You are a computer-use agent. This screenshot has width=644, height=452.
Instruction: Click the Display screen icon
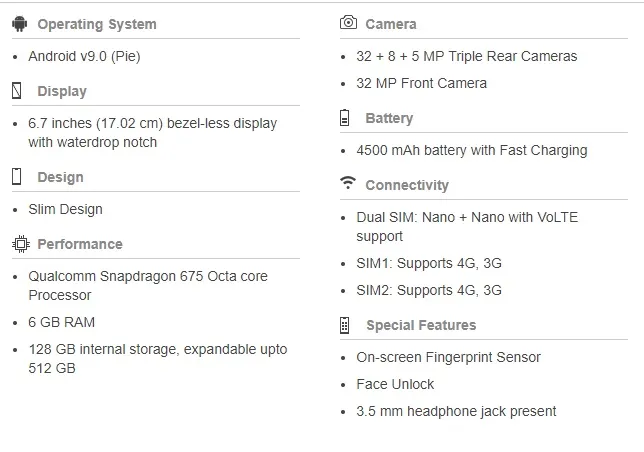click(x=16, y=91)
